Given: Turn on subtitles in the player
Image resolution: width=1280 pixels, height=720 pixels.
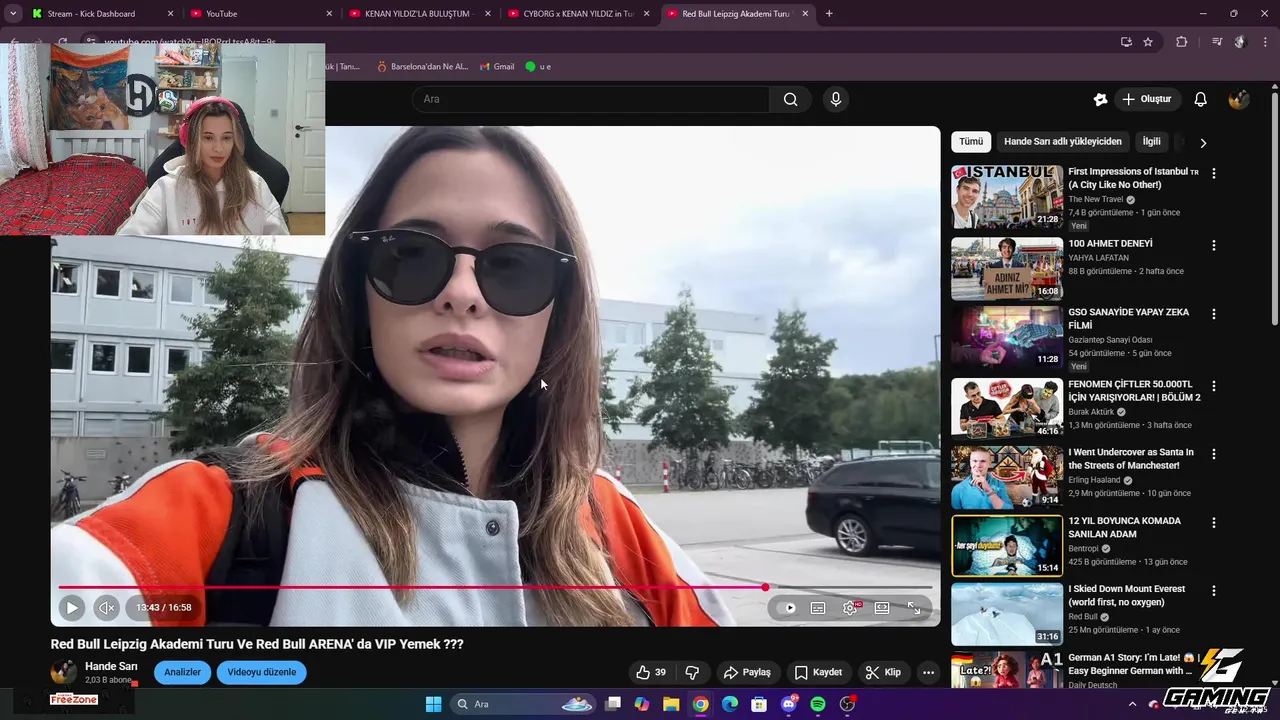Looking at the screenshot, I should click(818, 608).
